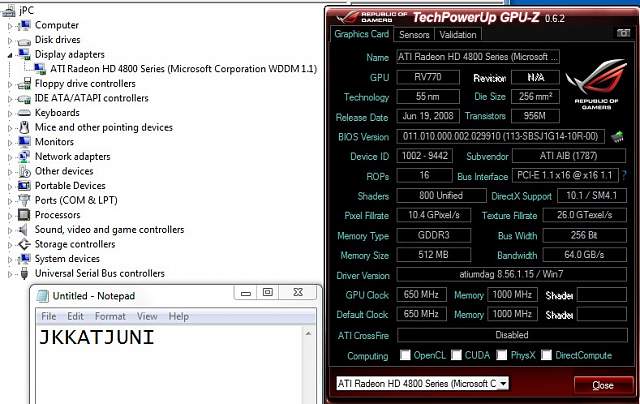Click the BIOS save chip icon in GPU-Z
640x404 pixels.
pos(617,137)
